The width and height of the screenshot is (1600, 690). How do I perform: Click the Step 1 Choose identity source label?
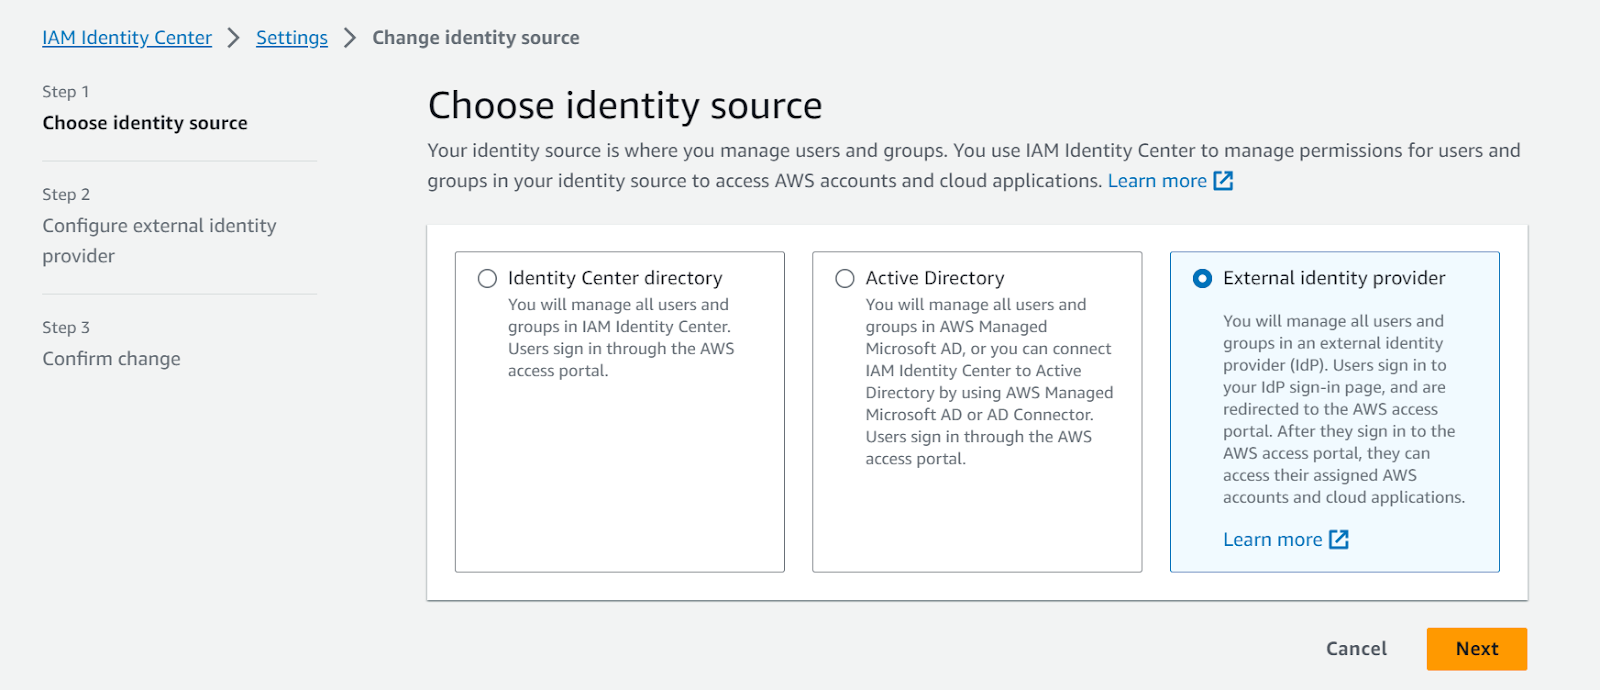[x=145, y=123]
